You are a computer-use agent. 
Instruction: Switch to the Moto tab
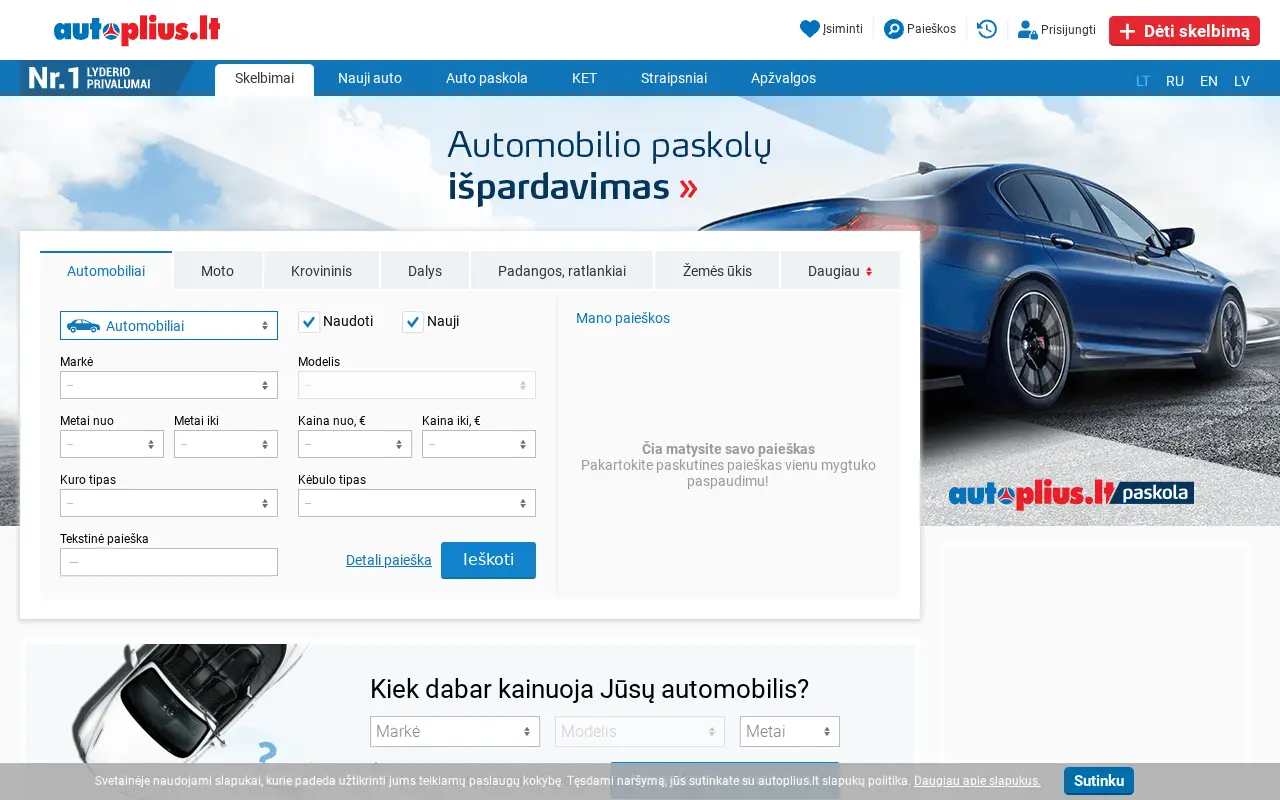pos(217,271)
